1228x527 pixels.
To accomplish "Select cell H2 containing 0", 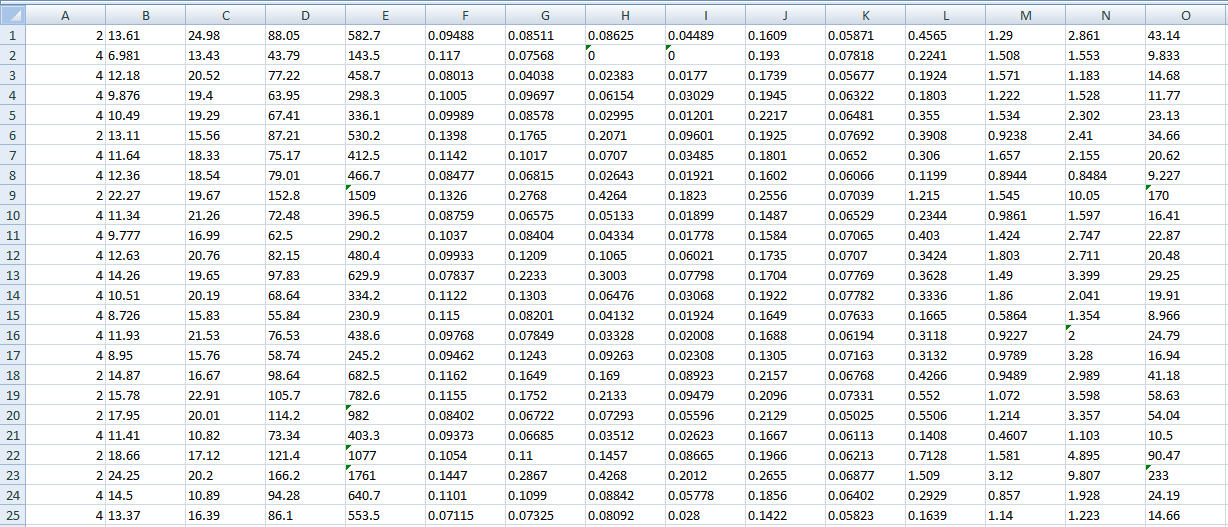I will point(625,55).
